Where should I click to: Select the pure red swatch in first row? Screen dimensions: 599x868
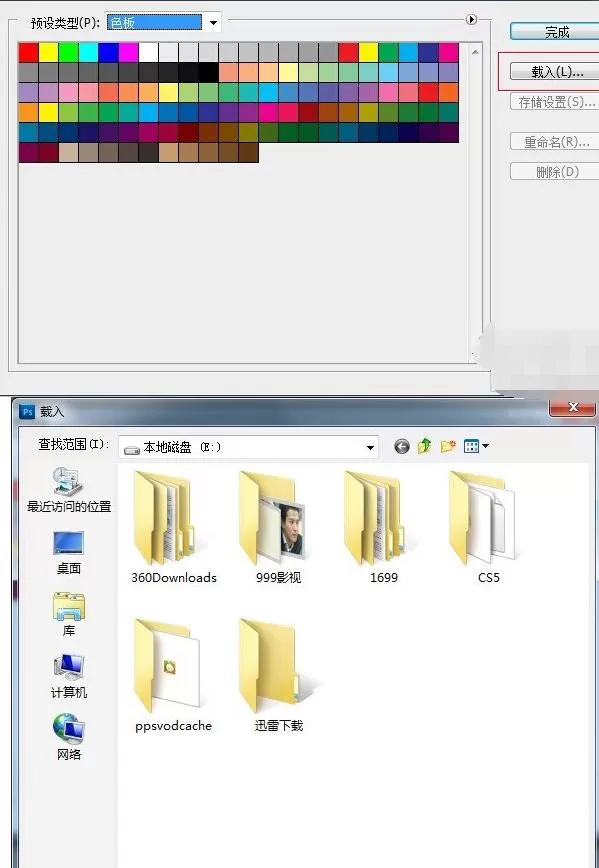click(x=29, y=53)
